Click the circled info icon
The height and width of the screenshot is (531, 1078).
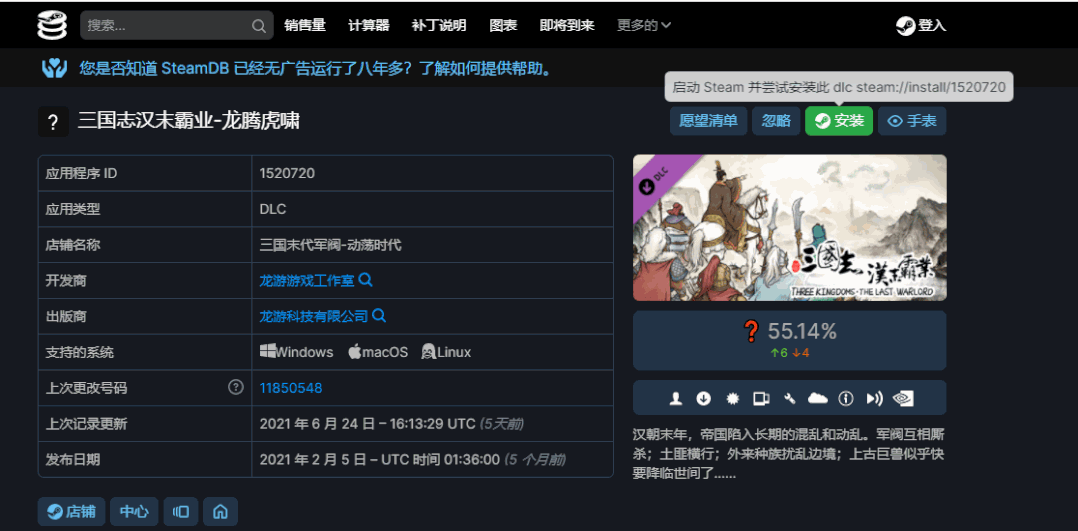tap(846, 398)
